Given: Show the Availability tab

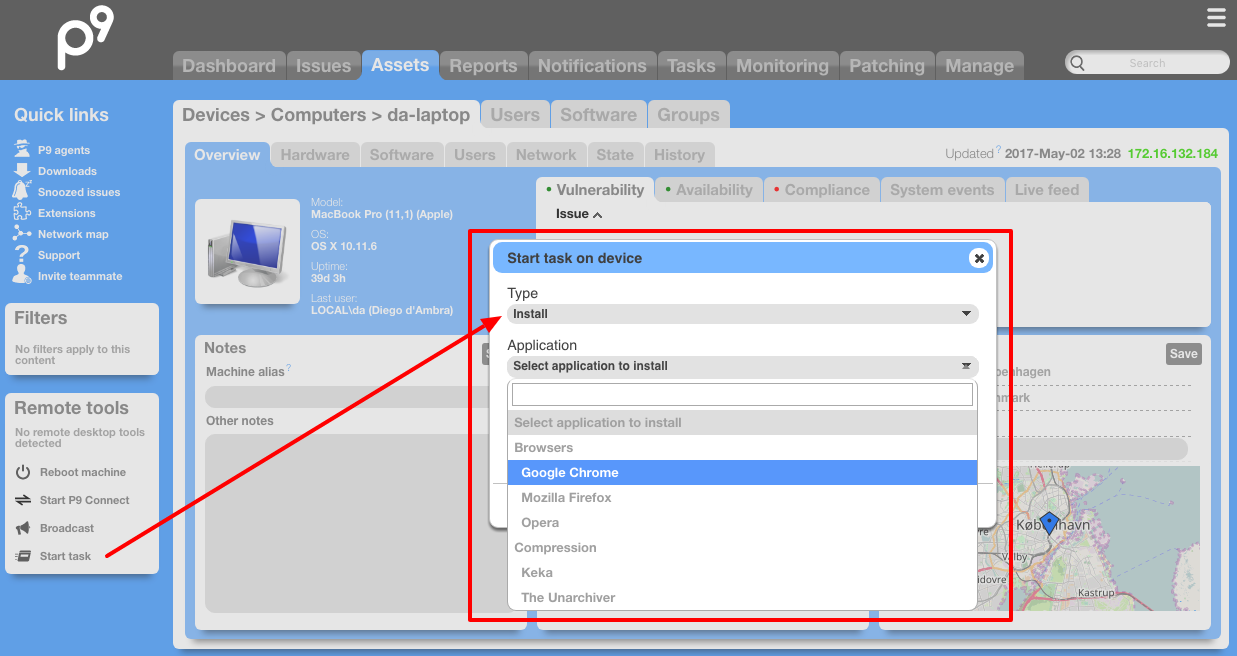Looking at the screenshot, I should tap(709, 190).
